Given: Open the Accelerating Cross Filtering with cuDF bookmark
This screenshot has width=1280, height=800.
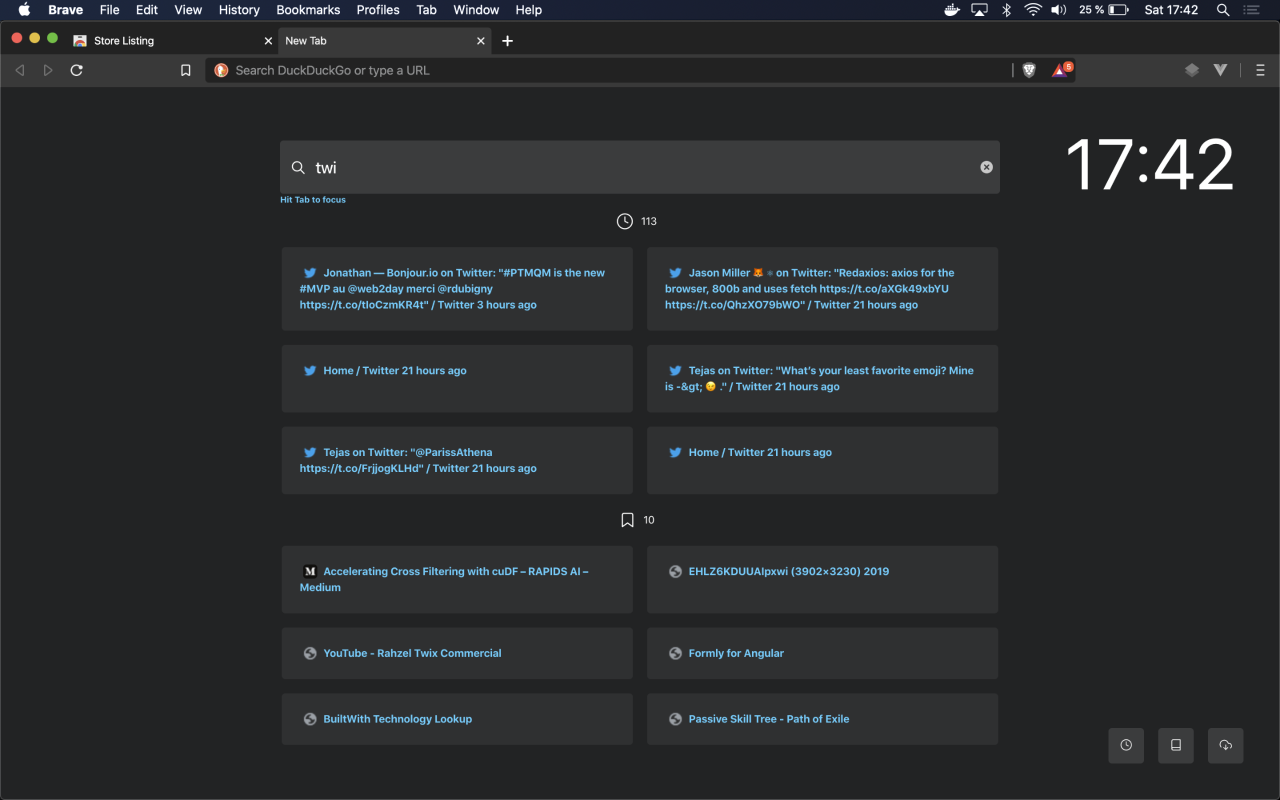Looking at the screenshot, I should pos(457,579).
